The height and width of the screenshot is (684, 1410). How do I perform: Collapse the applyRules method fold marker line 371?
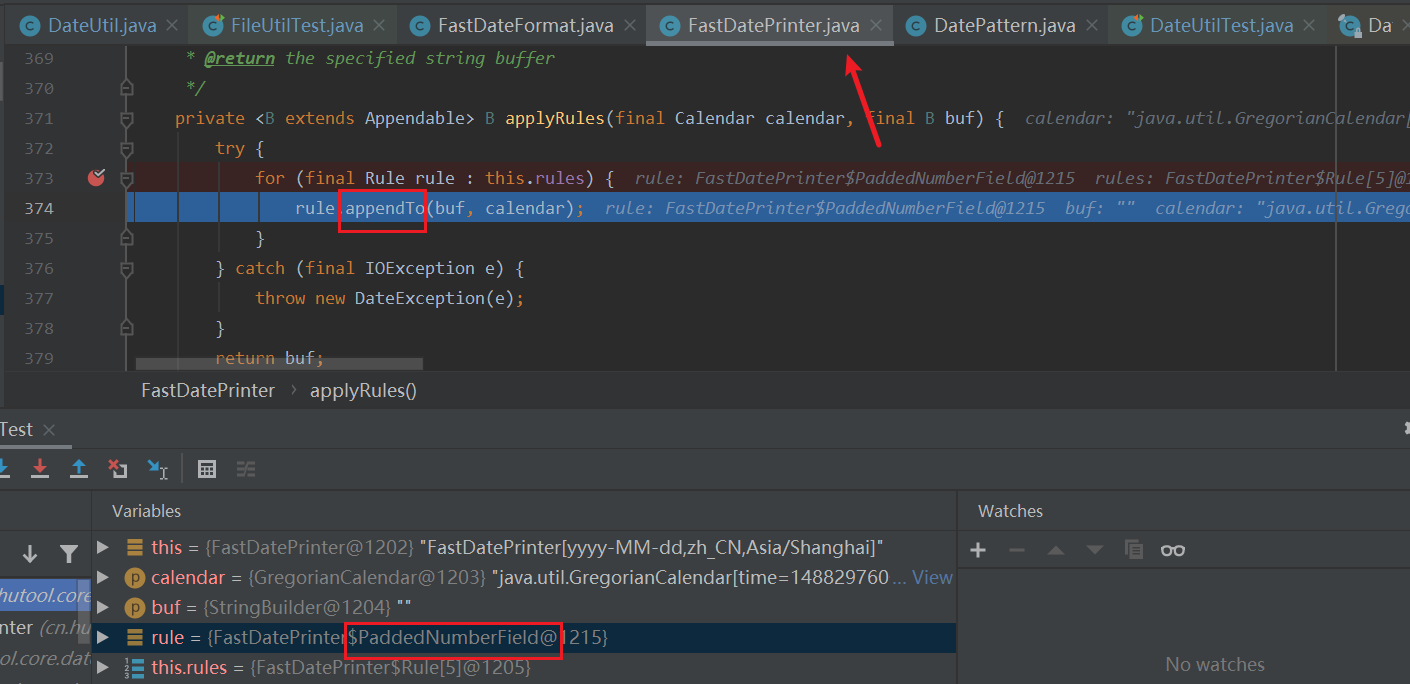(127, 118)
